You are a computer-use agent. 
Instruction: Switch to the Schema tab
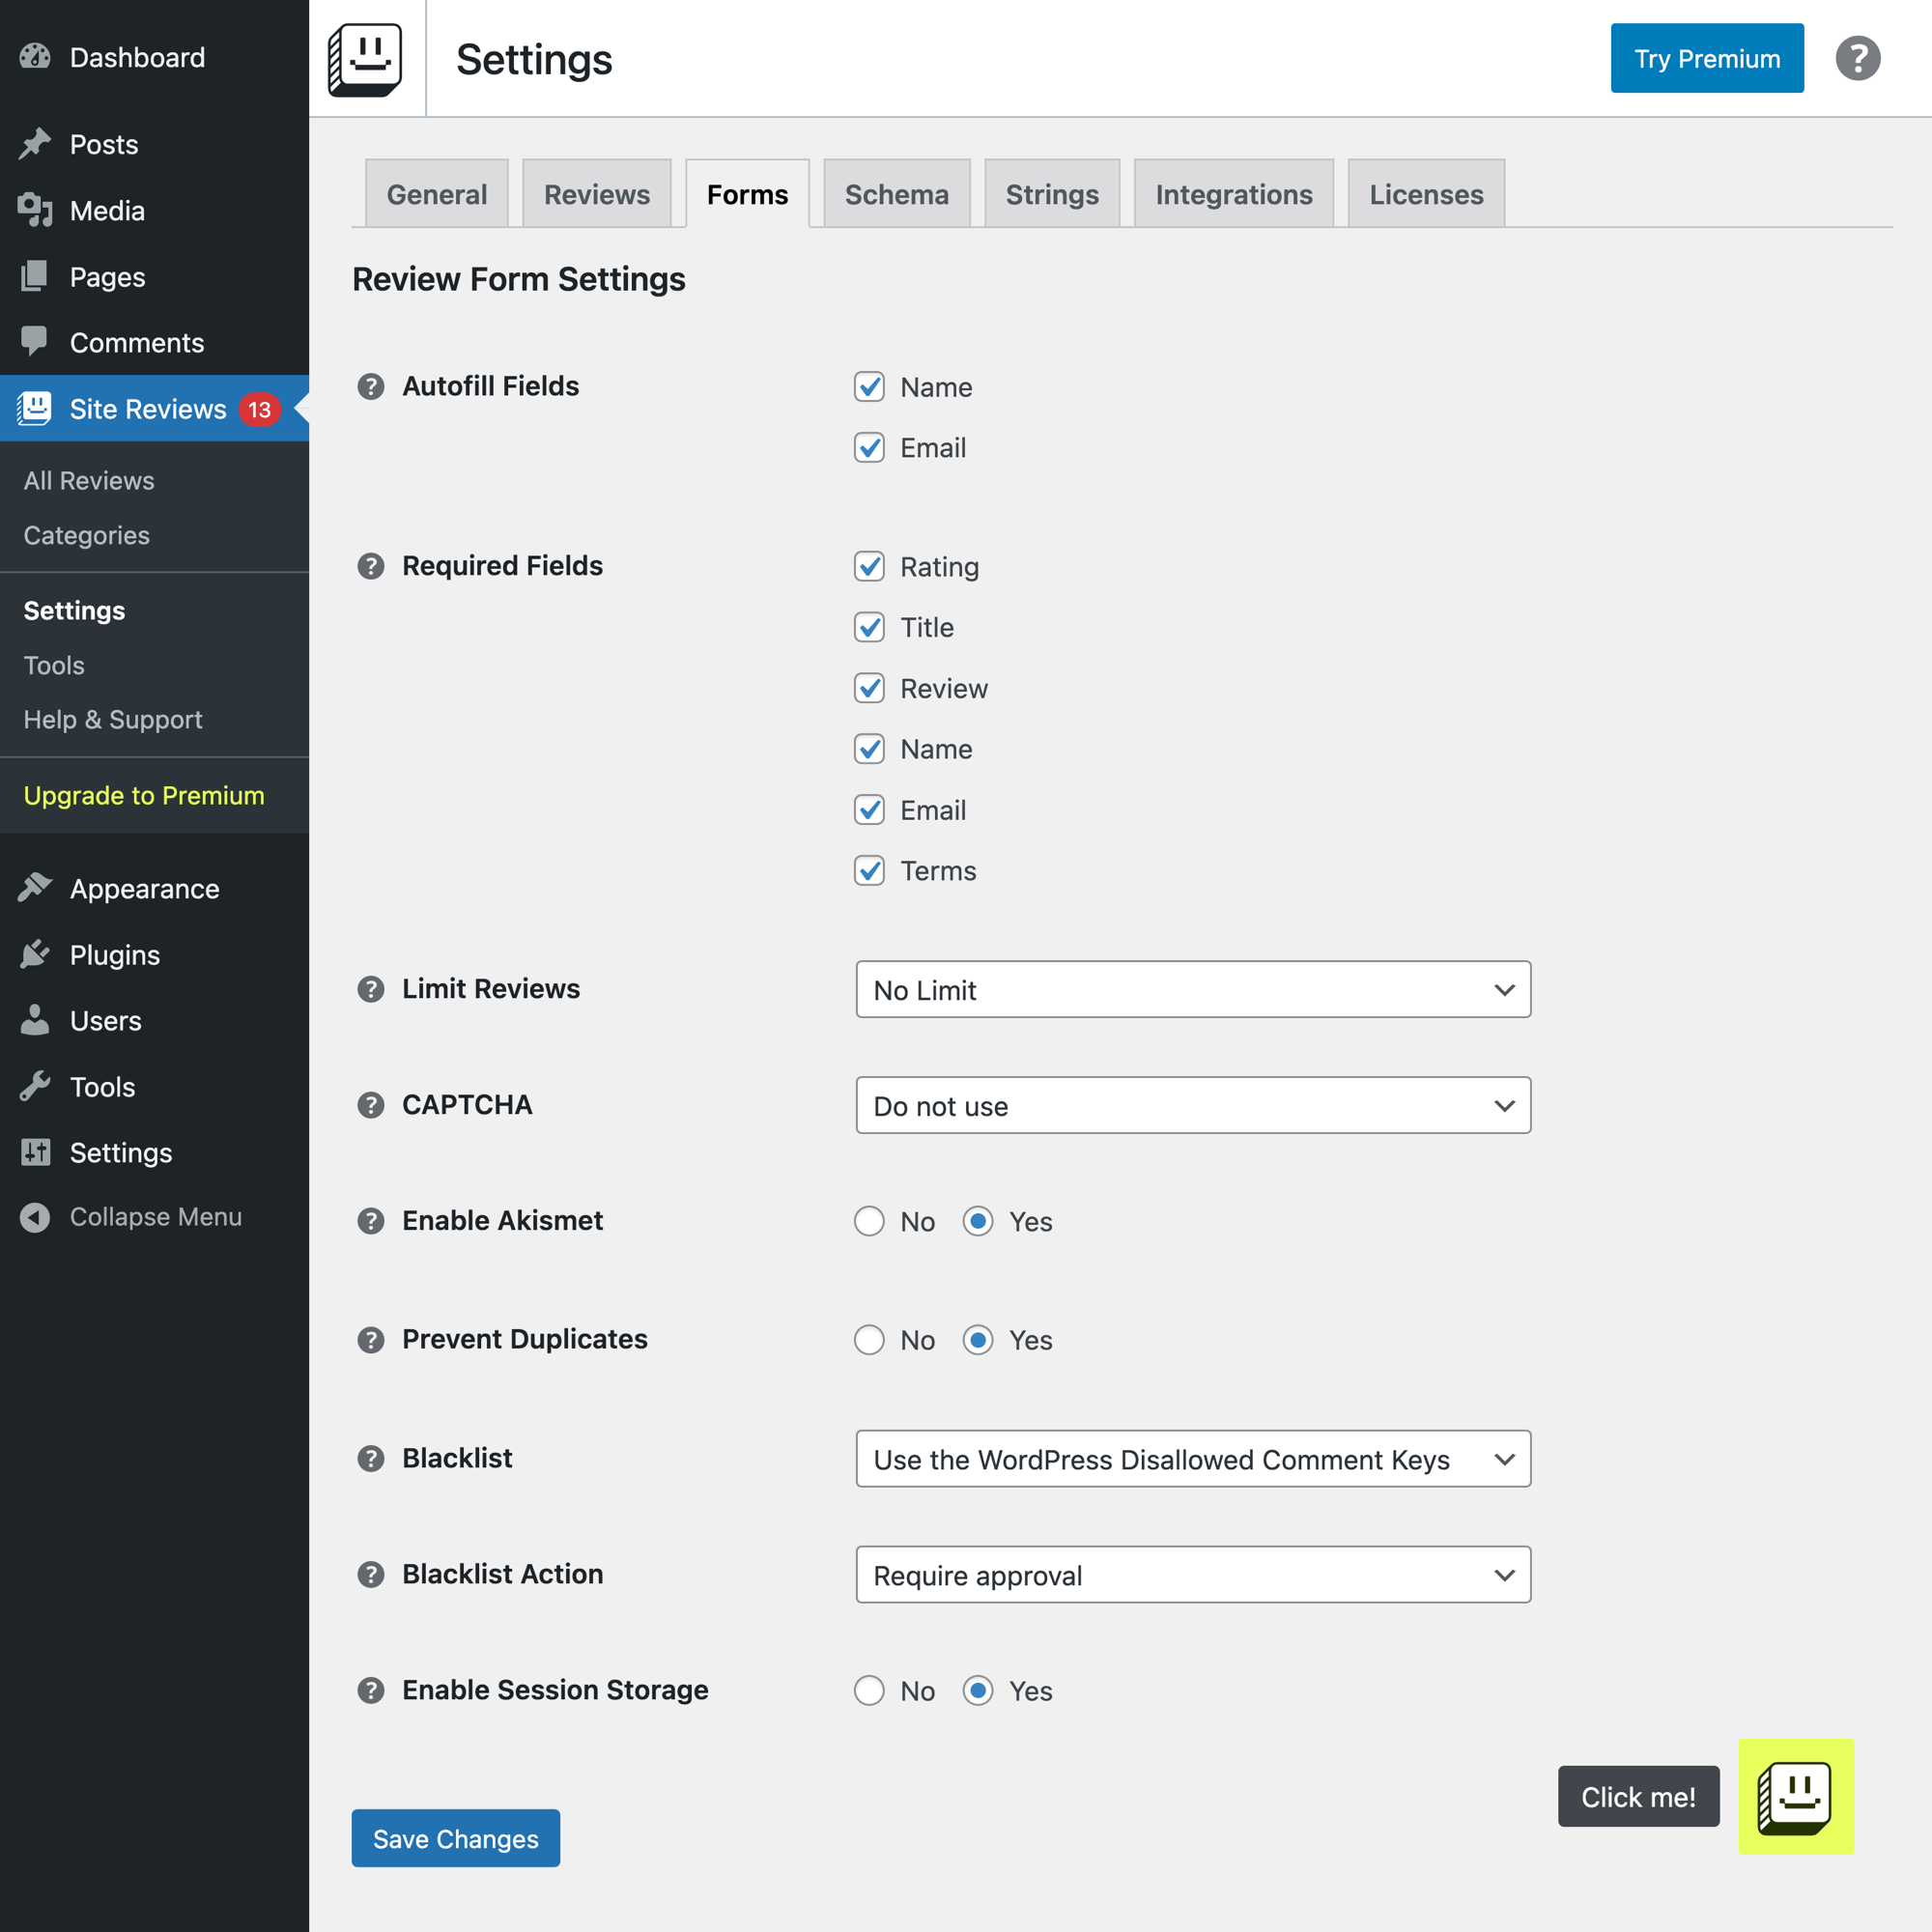(896, 194)
